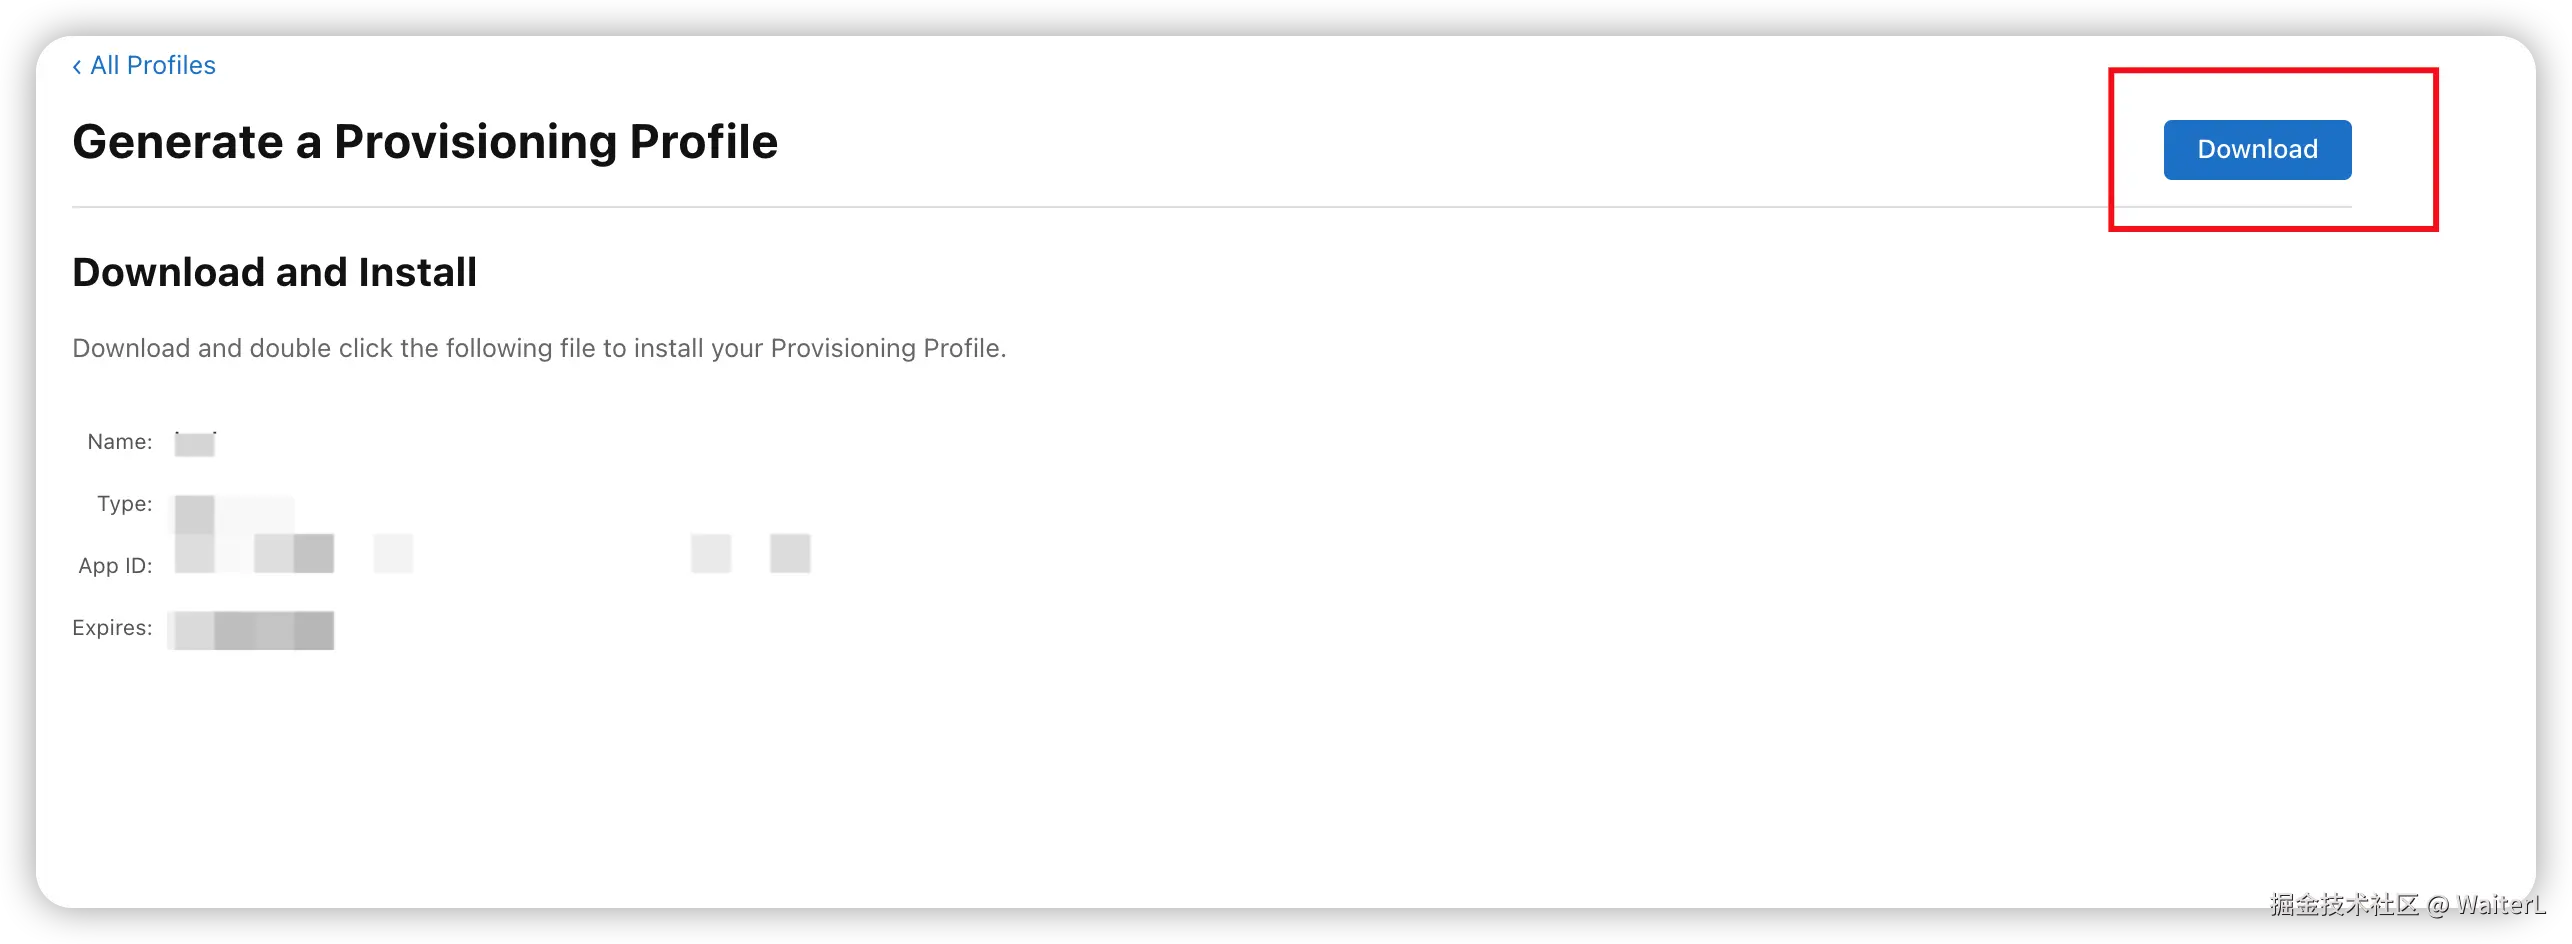Go back to All Profiles
Viewport: 2572px width, 944px height.
coord(144,65)
